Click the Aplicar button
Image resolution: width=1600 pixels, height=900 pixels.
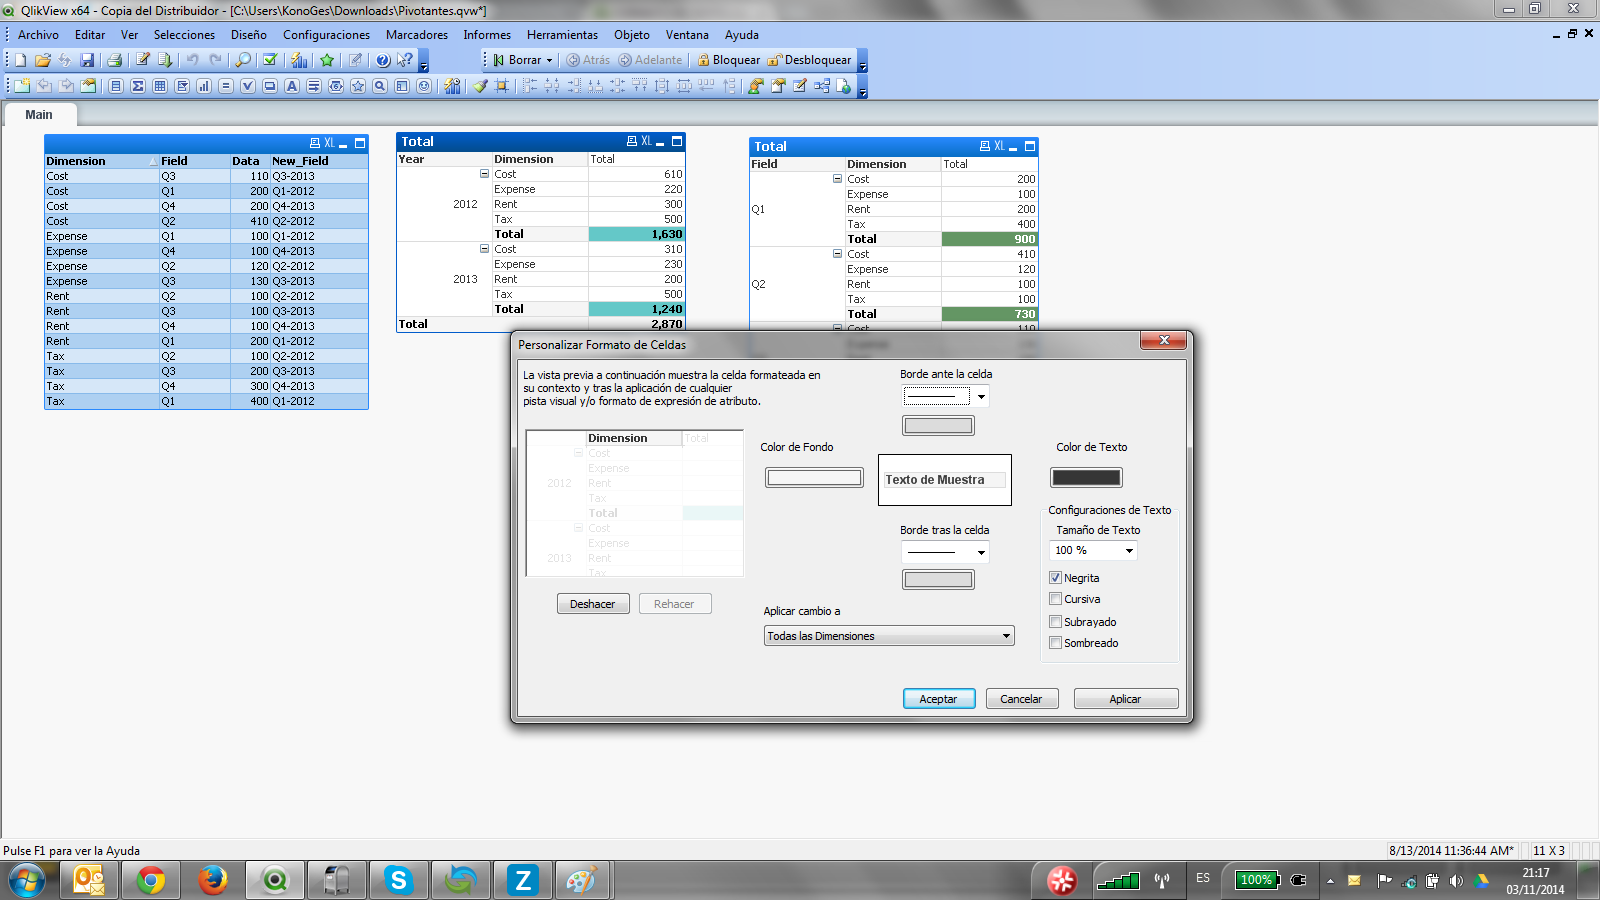1125,699
